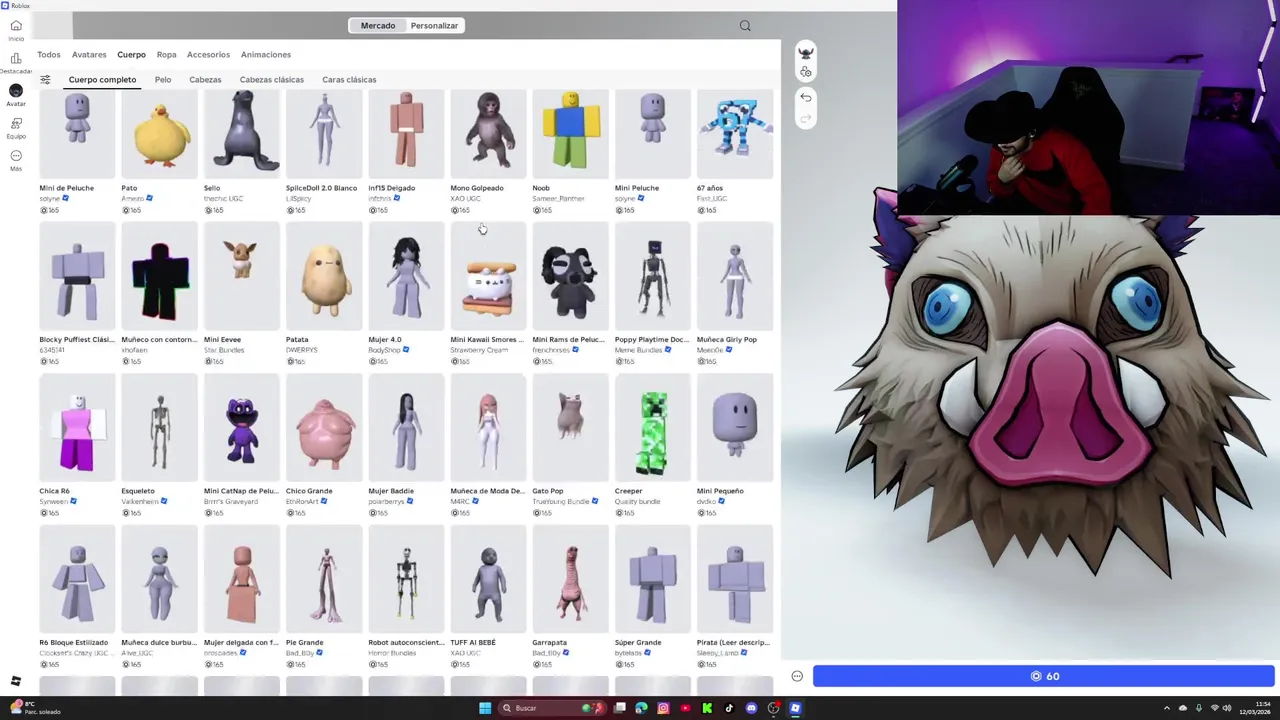The height and width of the screenshot is (720, 1280).
Task: Select the Mini Kawaii Smores thumbnail
Action: 488,277
